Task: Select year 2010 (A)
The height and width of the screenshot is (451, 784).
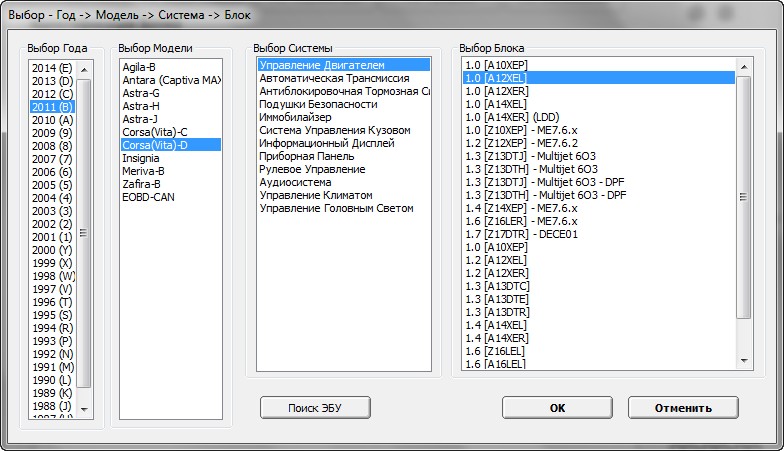Action: coord(52,120)
